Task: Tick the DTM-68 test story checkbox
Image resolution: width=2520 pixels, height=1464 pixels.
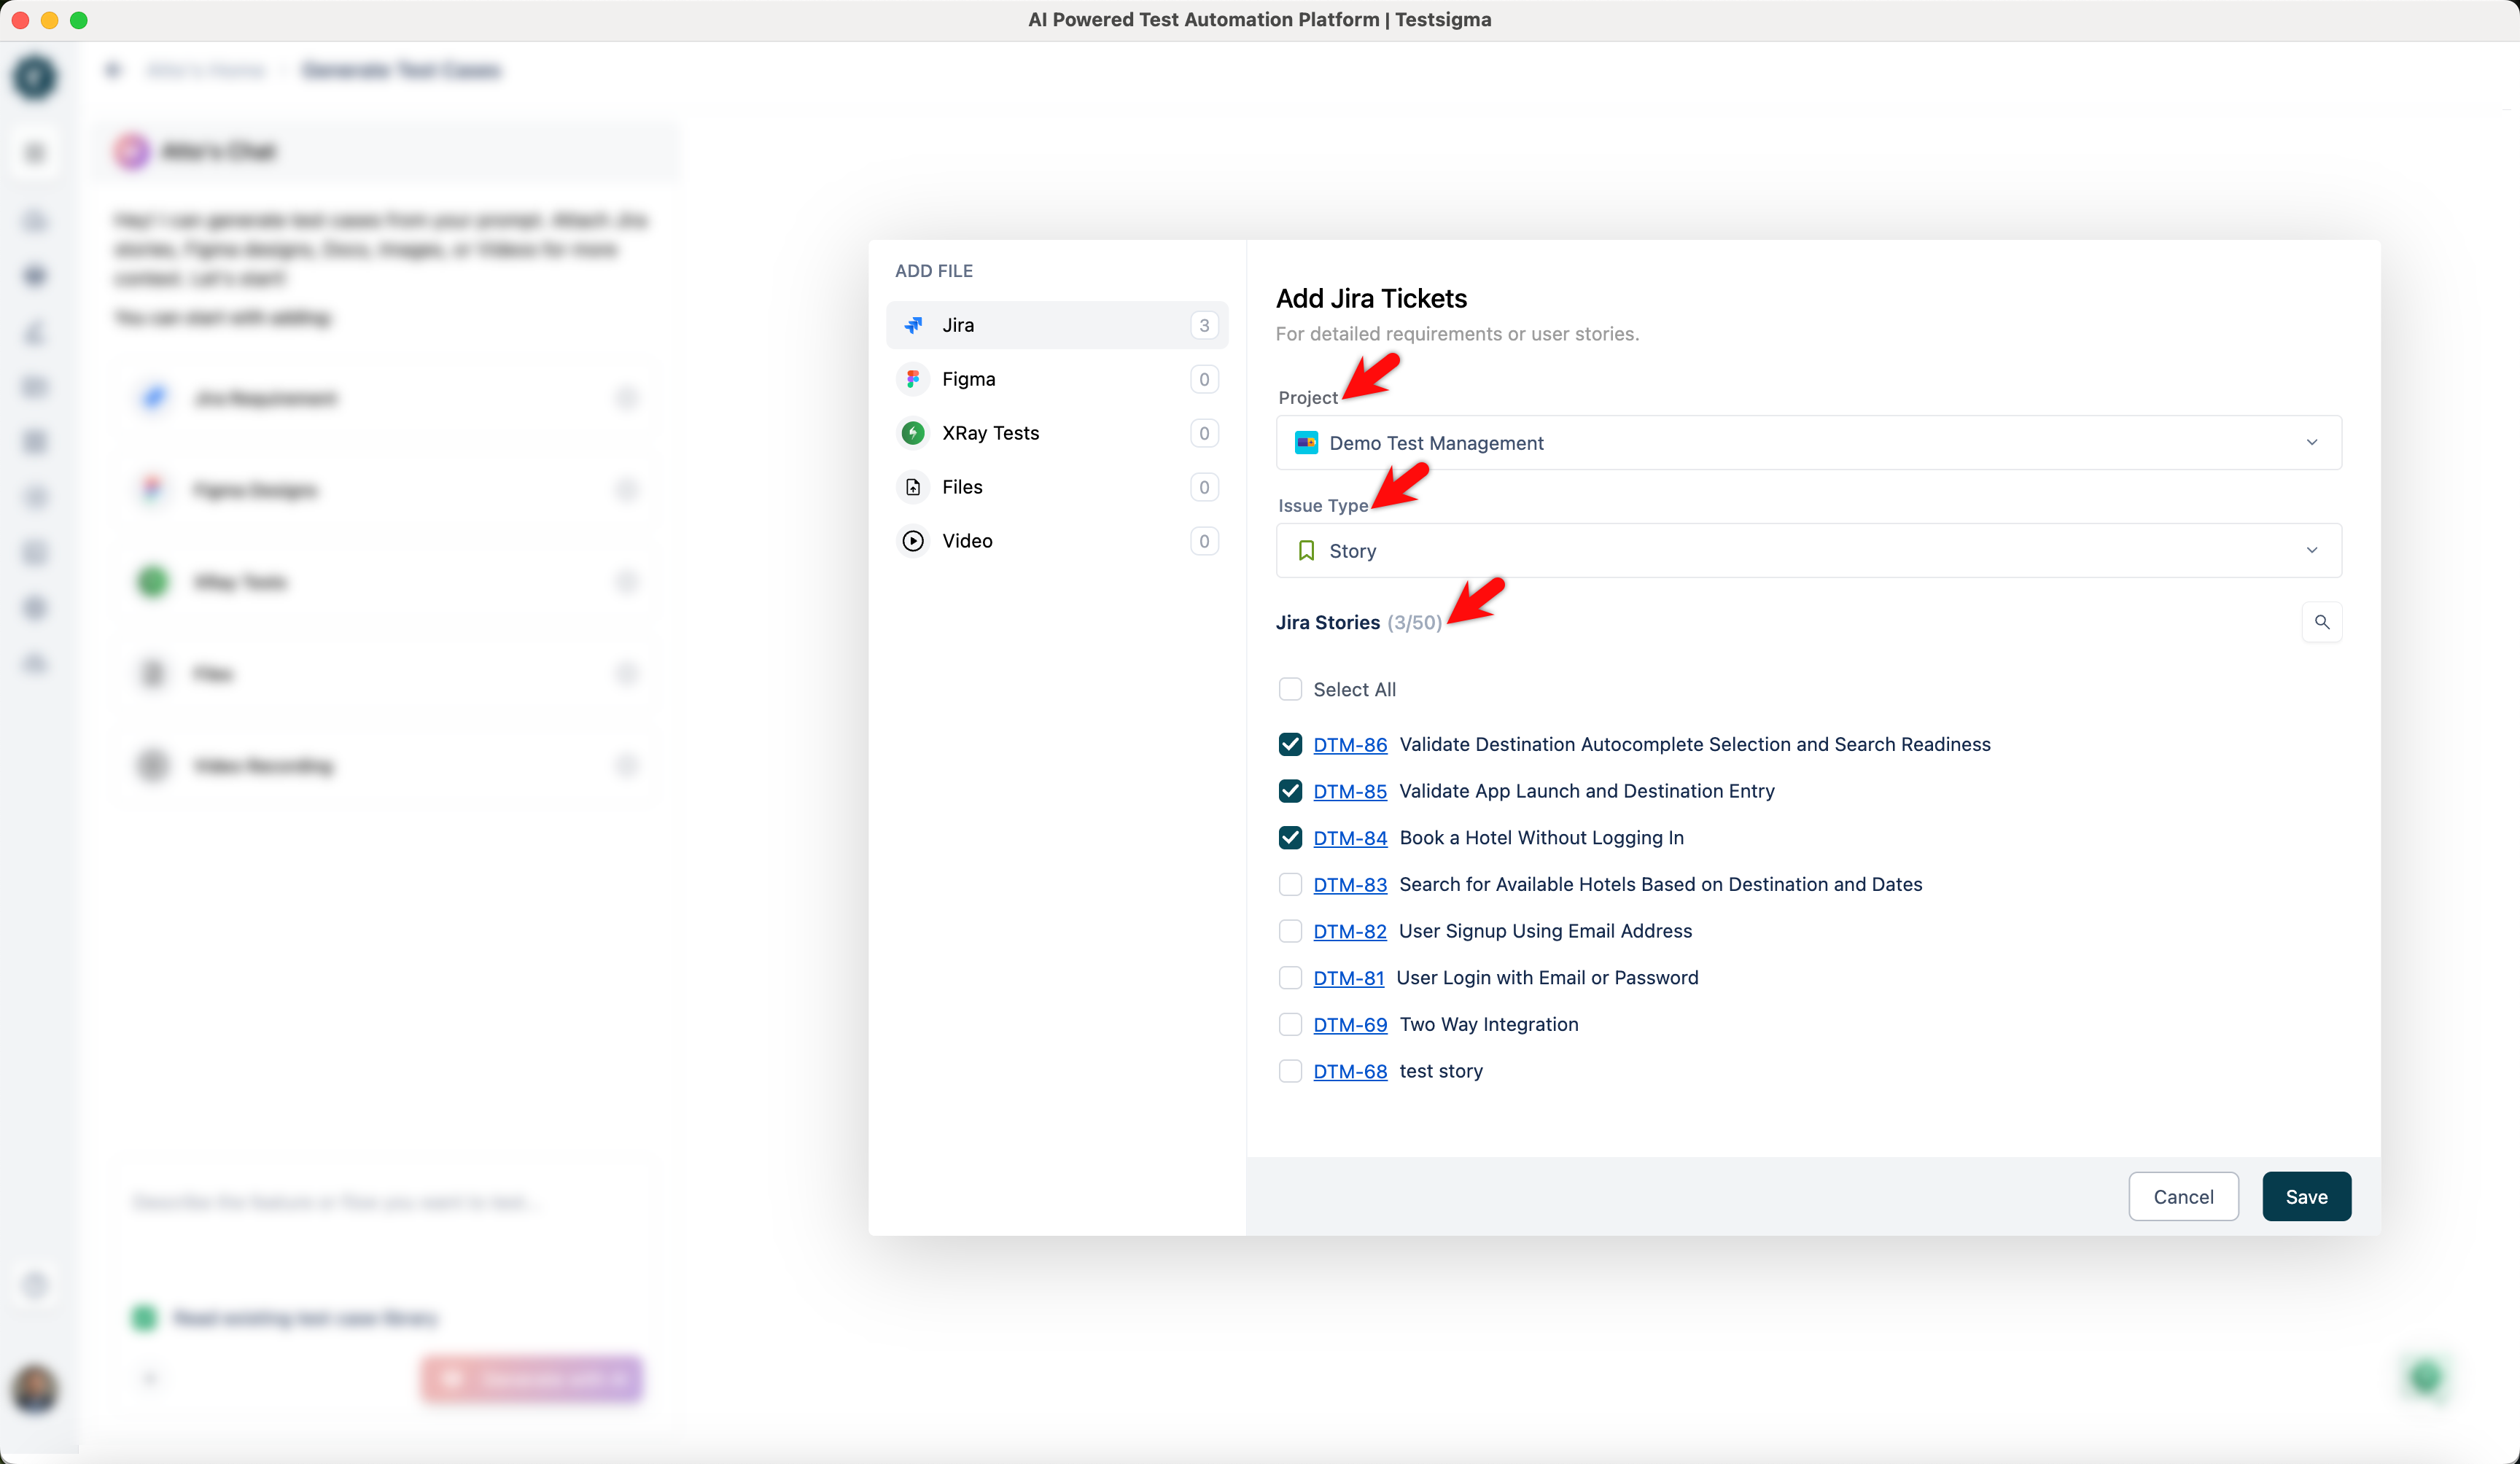Action: [x=1290, y=1071]
